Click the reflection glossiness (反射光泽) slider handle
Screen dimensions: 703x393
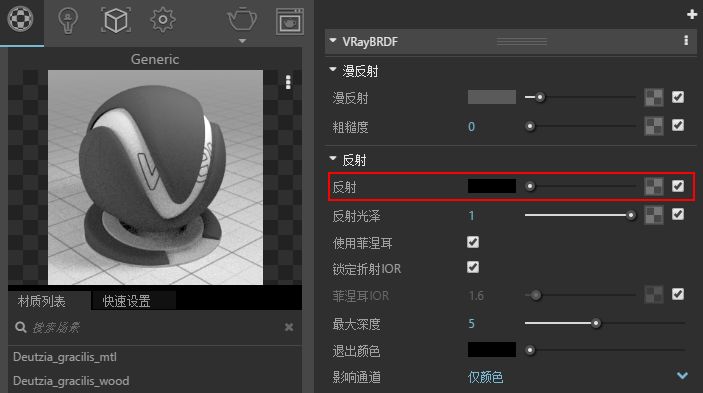[631, 215]
